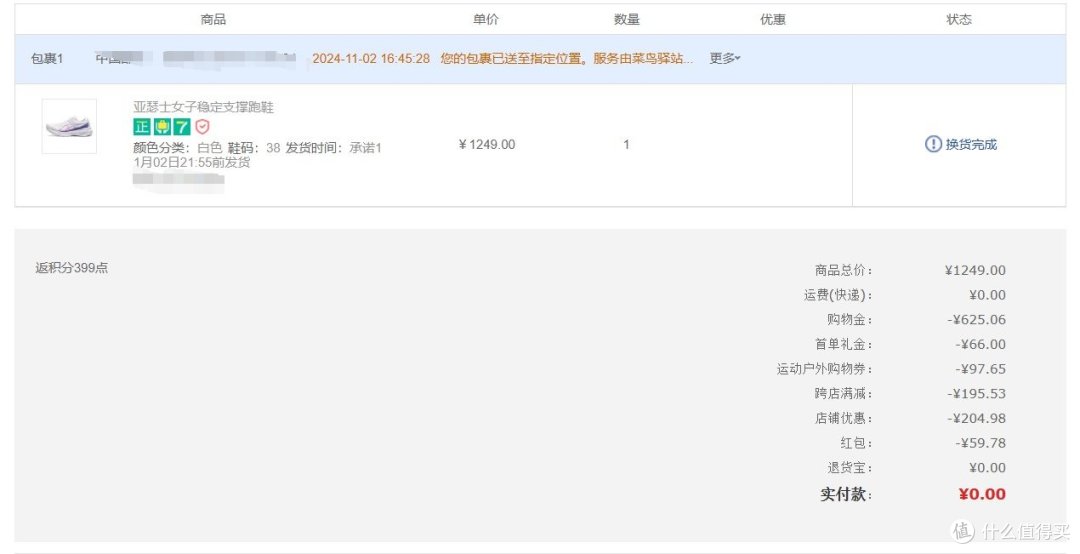
Task: Click the exclamation info icon beside 换货完成
Action: (x=933, y=144)
